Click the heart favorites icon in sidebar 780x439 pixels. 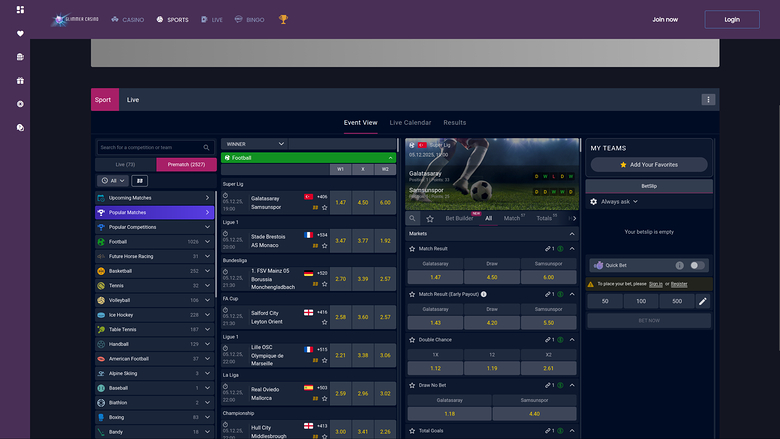20,33
